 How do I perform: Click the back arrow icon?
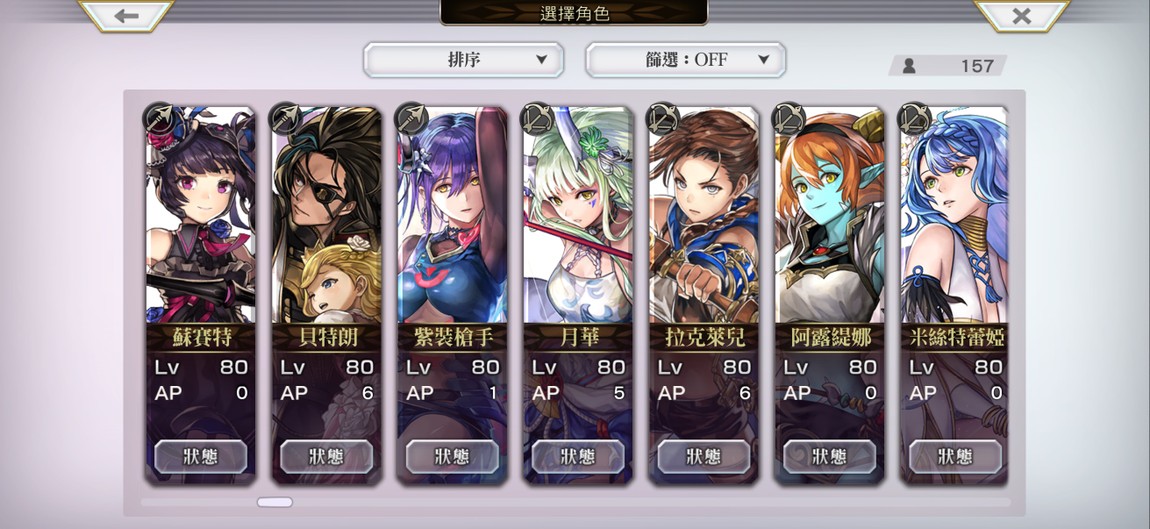(x=125, y=15)
